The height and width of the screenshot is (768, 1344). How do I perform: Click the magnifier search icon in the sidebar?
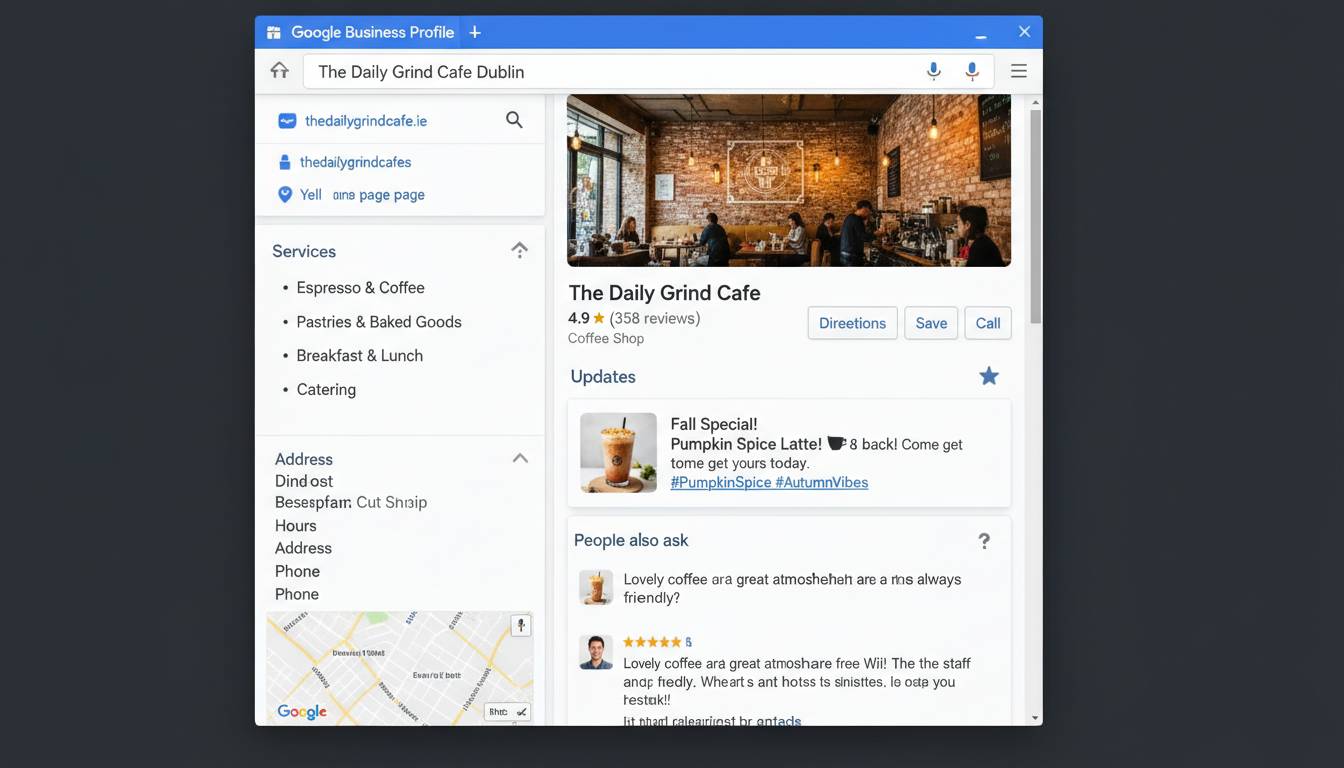pos(514,120)
